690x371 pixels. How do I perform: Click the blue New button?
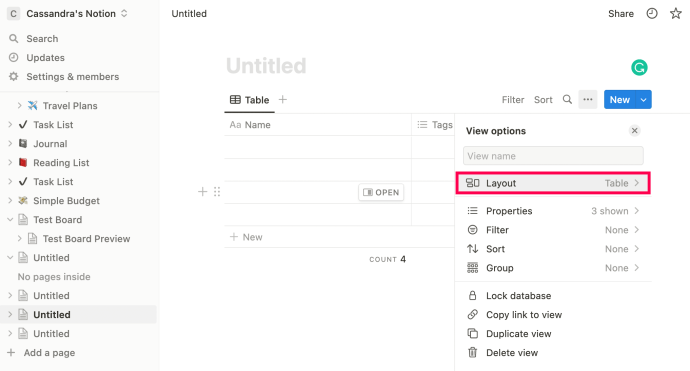tap(620, 100)
